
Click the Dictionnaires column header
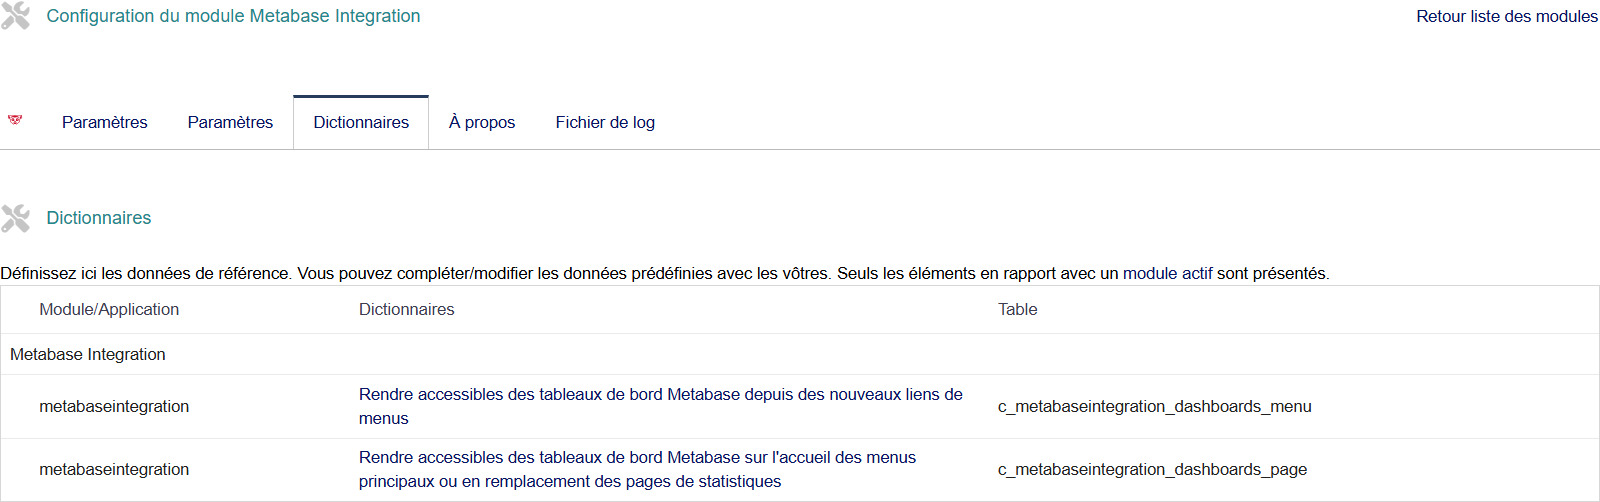point(406,310)
